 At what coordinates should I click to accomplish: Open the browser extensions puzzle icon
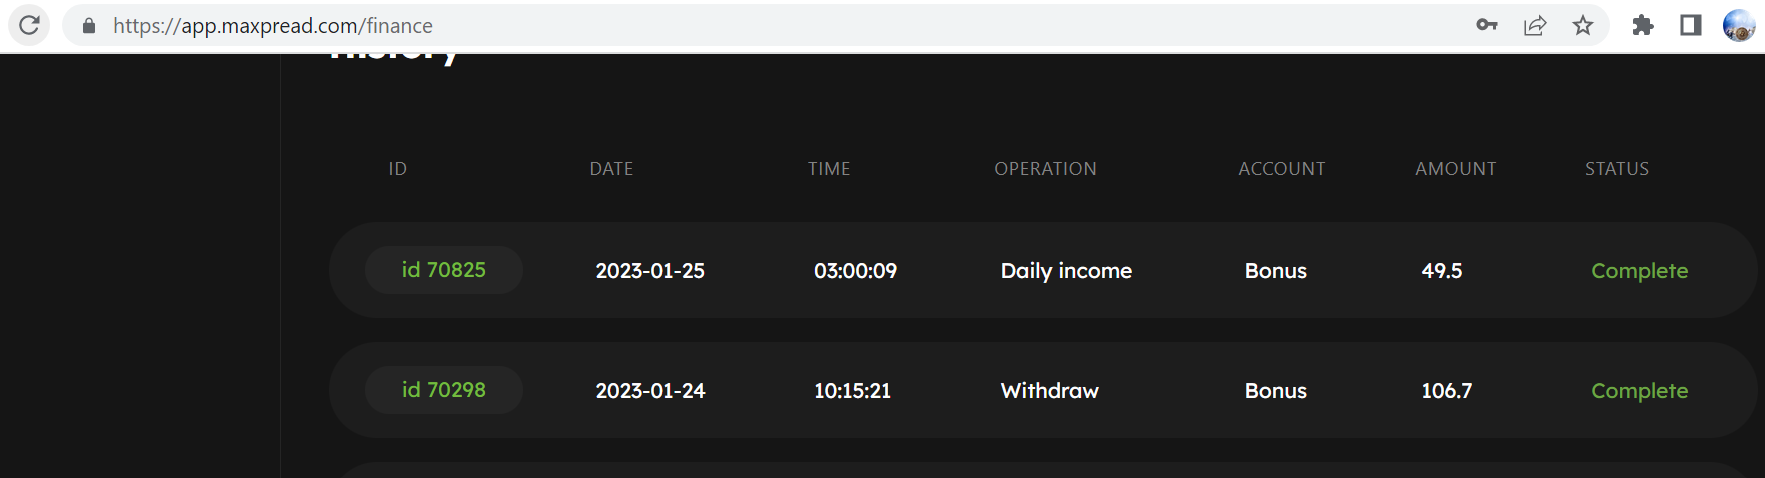point(1643,25)
